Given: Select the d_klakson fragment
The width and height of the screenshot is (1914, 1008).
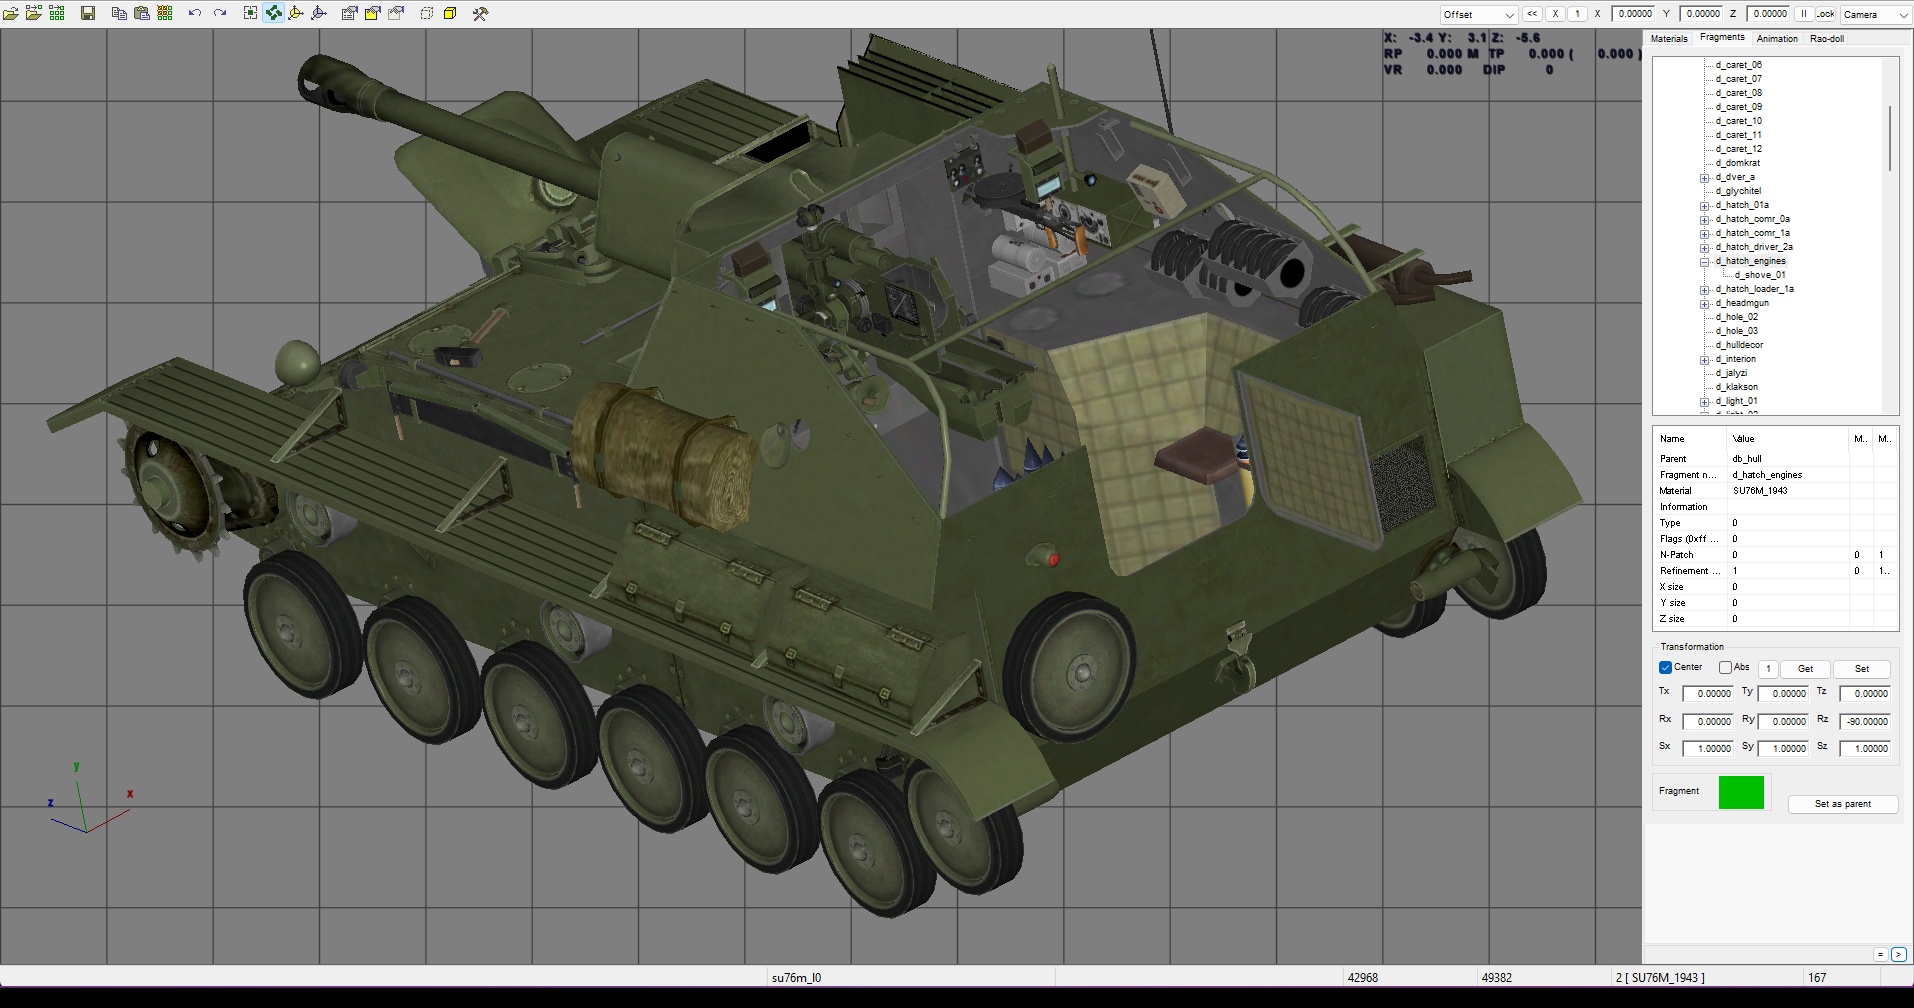Looking at the screenshot, I should pos(1737,387).
